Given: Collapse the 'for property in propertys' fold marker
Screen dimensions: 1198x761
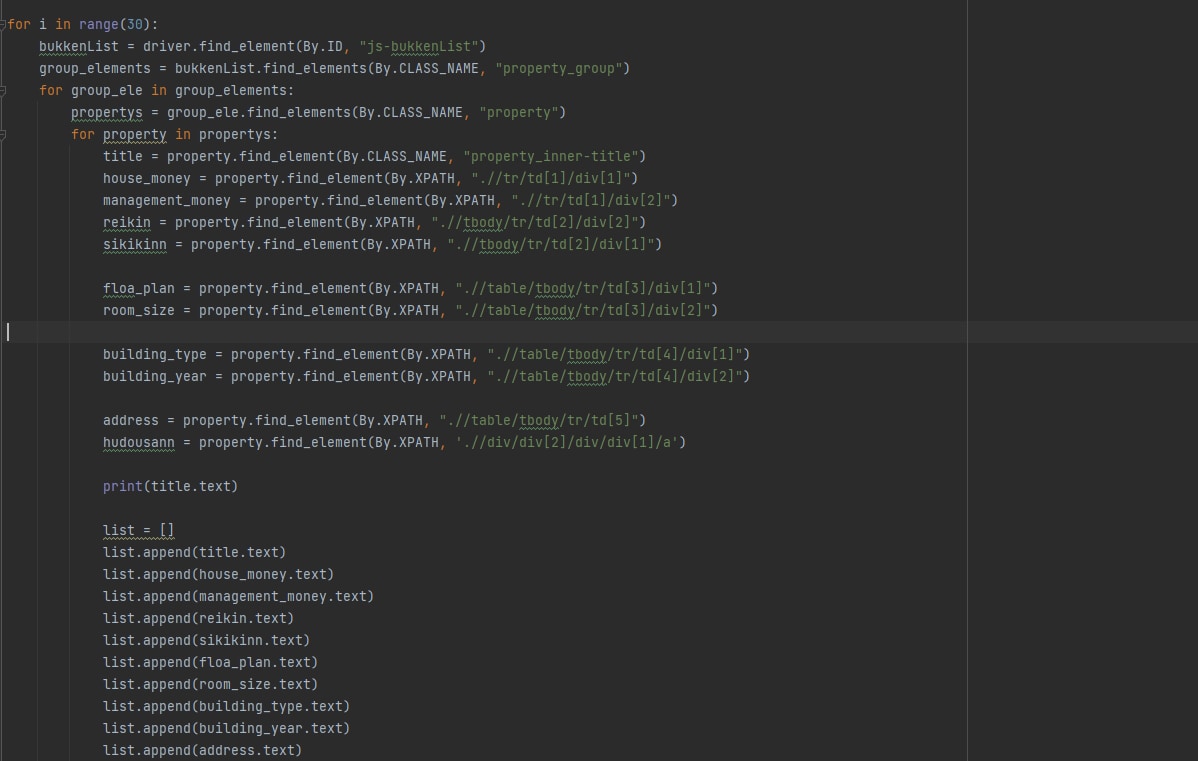Looking at the screenshot, I should [3, 135].
